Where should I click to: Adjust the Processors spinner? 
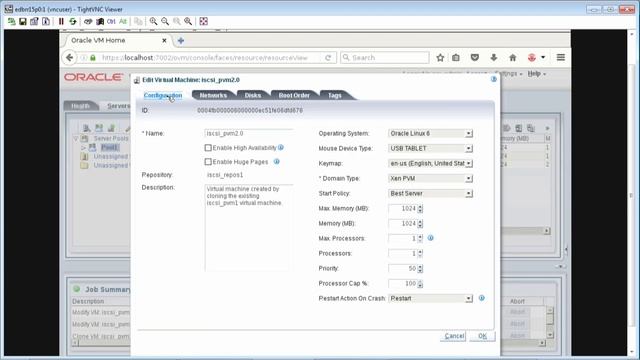(420, 253)
